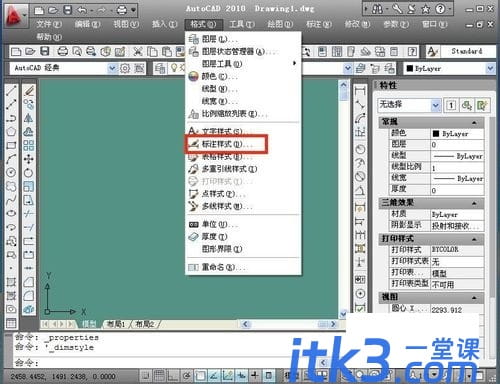Select the Rotate modify tool
The height and width of the screenshot is (384, 500).
coord(29,173)
